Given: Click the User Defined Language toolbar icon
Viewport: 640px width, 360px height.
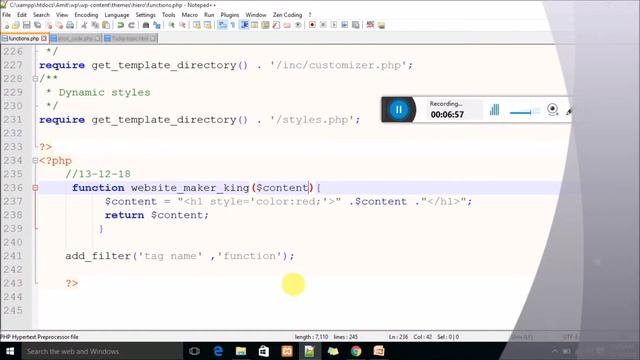Looking at the screenshot, I should [255, 25].
